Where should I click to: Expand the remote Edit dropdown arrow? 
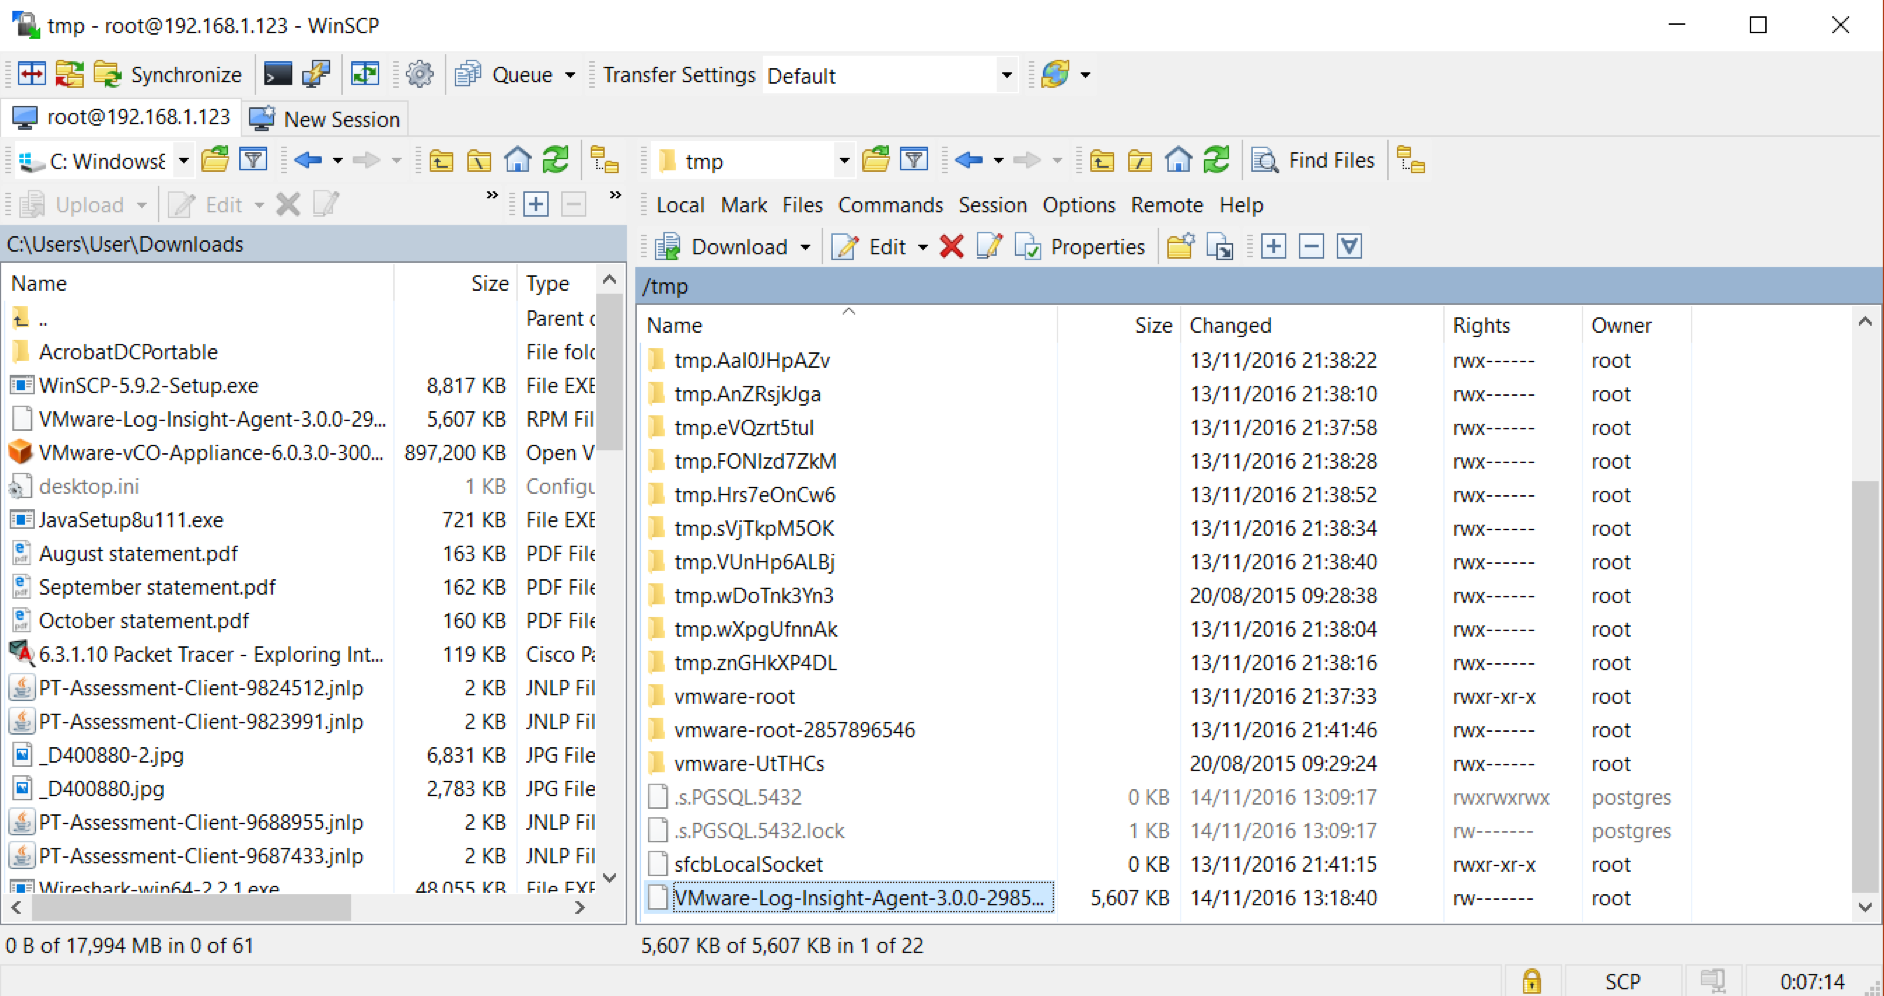click(x=922, y=247)
